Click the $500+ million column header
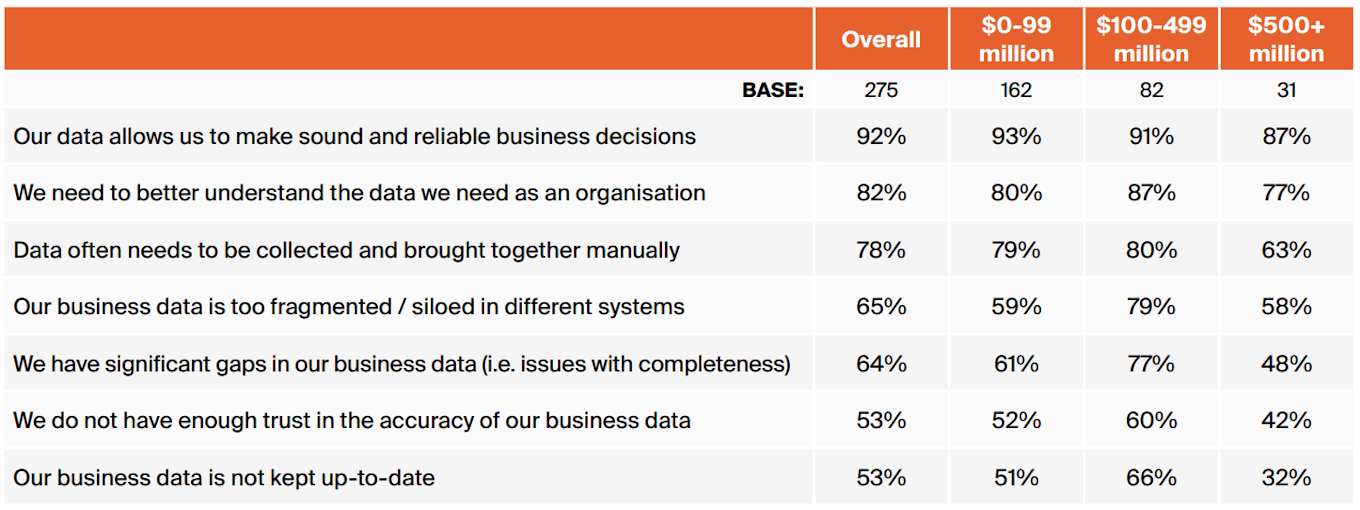Viewport: 1360px width, 510px height. [x=1287, y=39]
